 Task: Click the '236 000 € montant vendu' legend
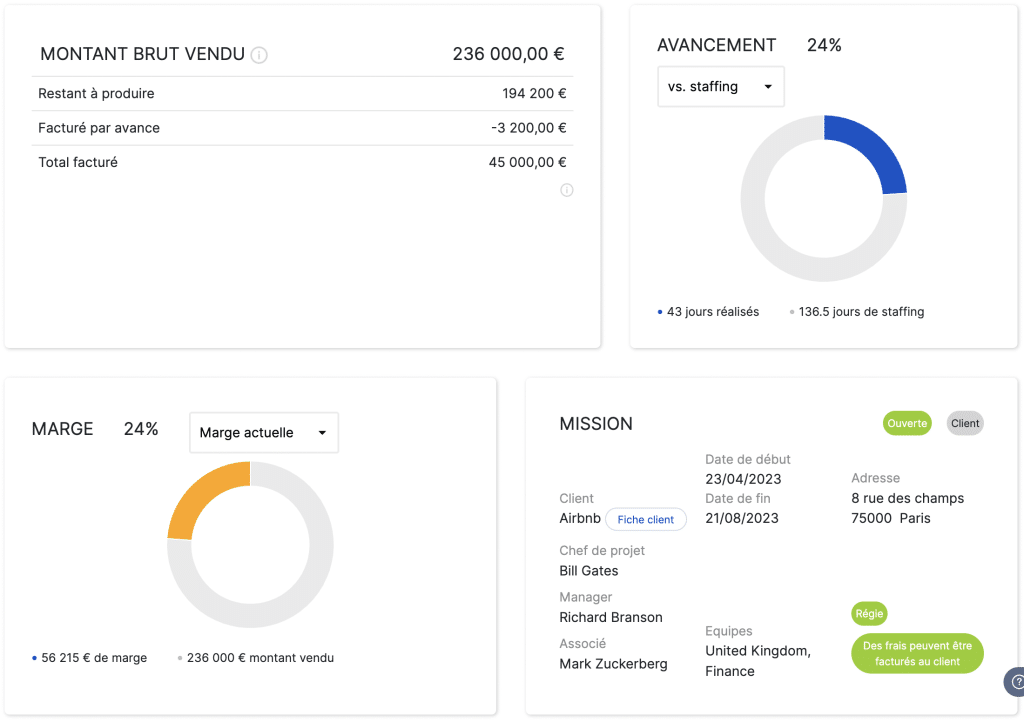259,658
